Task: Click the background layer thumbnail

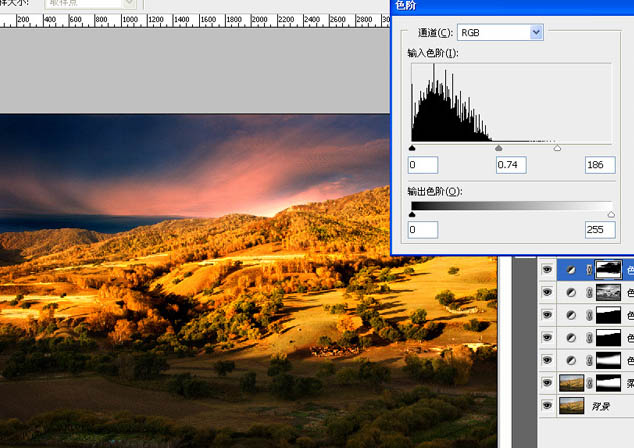Action: tap(571, 406)
